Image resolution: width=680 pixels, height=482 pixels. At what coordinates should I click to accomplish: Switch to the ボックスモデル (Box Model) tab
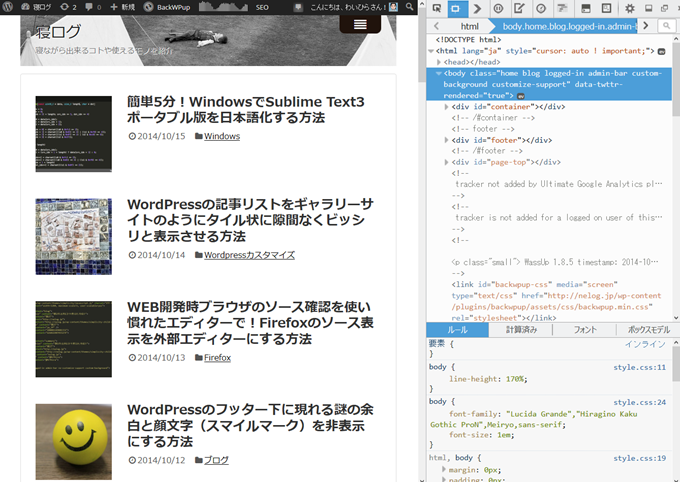coord(649,330)
